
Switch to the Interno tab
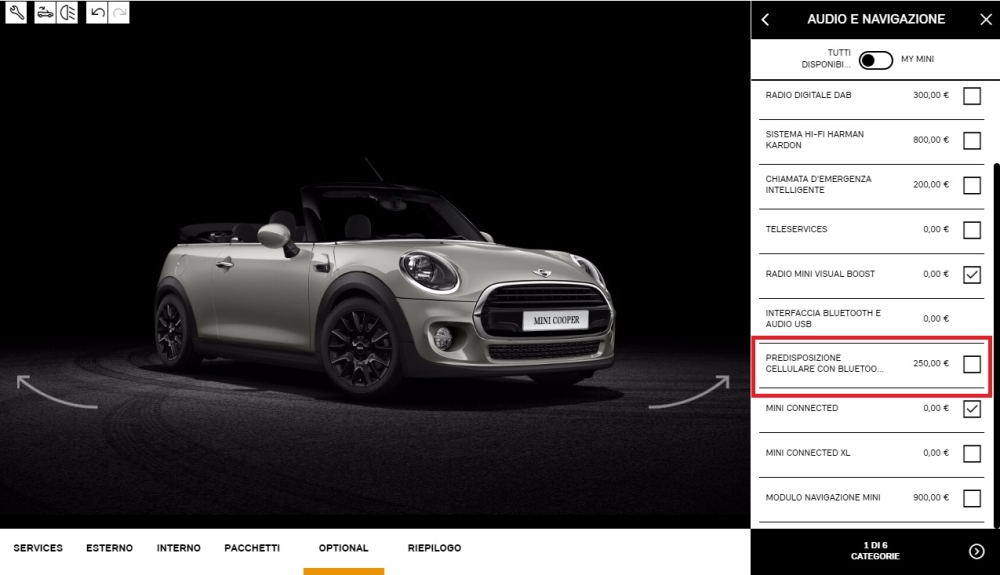tap(179, 548)
